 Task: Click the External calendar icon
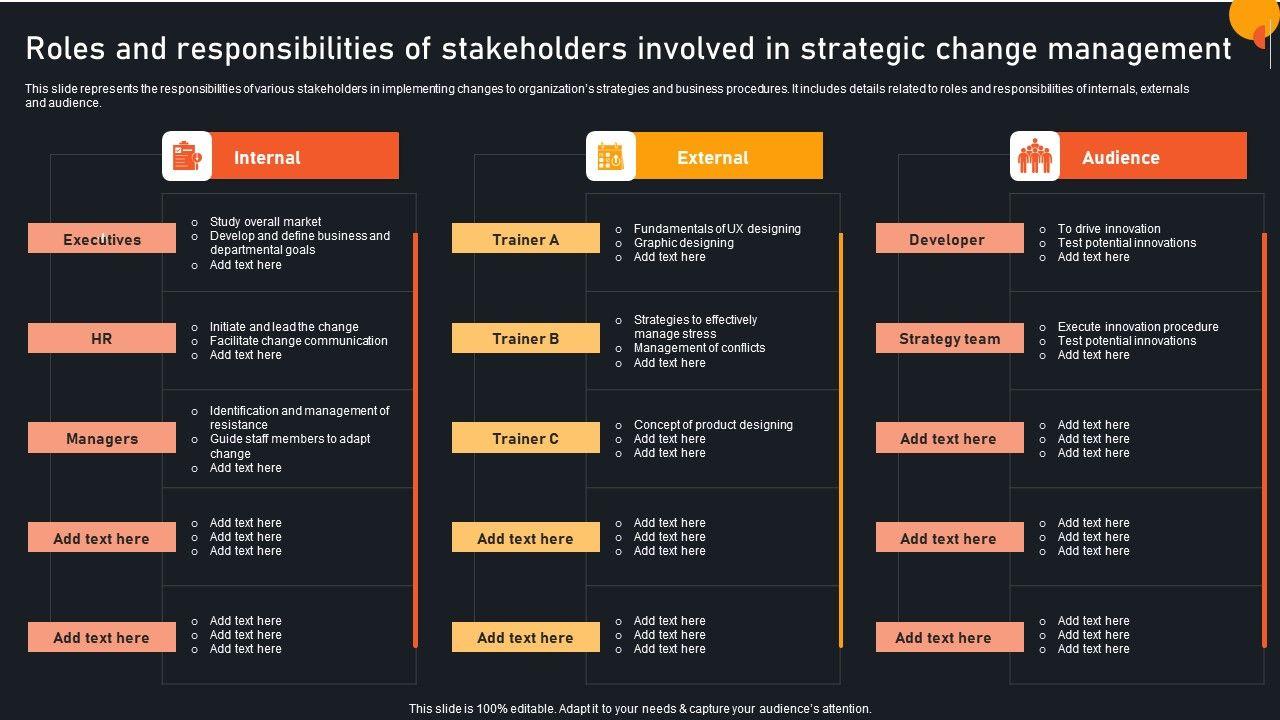tap(610, 157)
